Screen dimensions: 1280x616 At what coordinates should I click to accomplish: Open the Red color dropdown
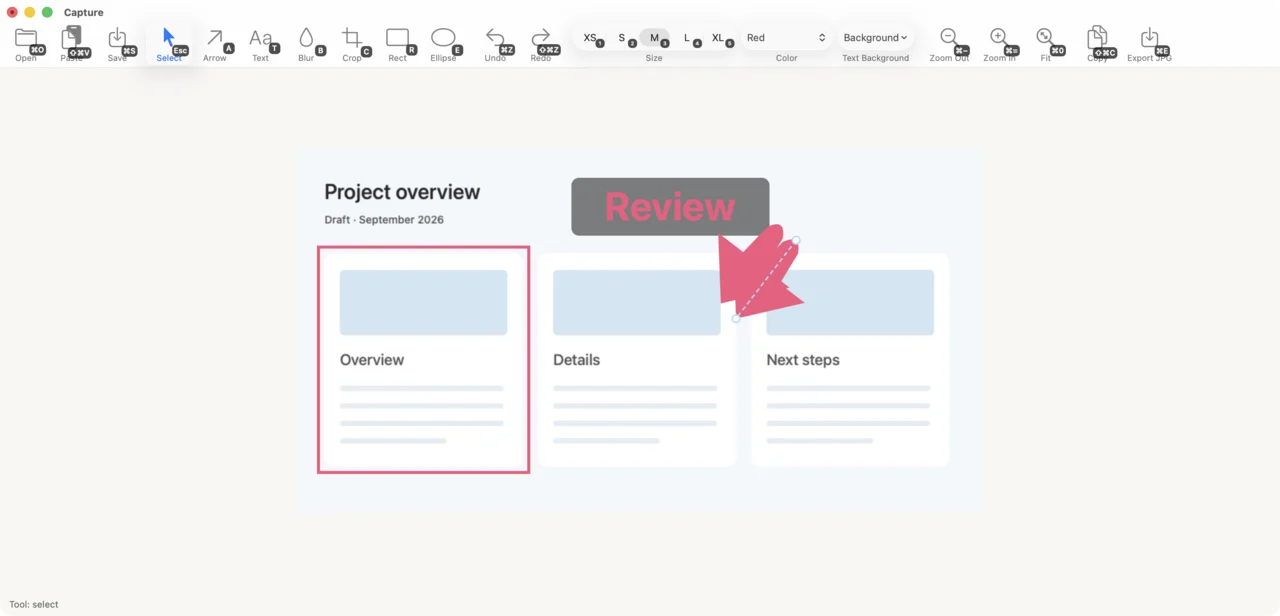pos(786,38)
